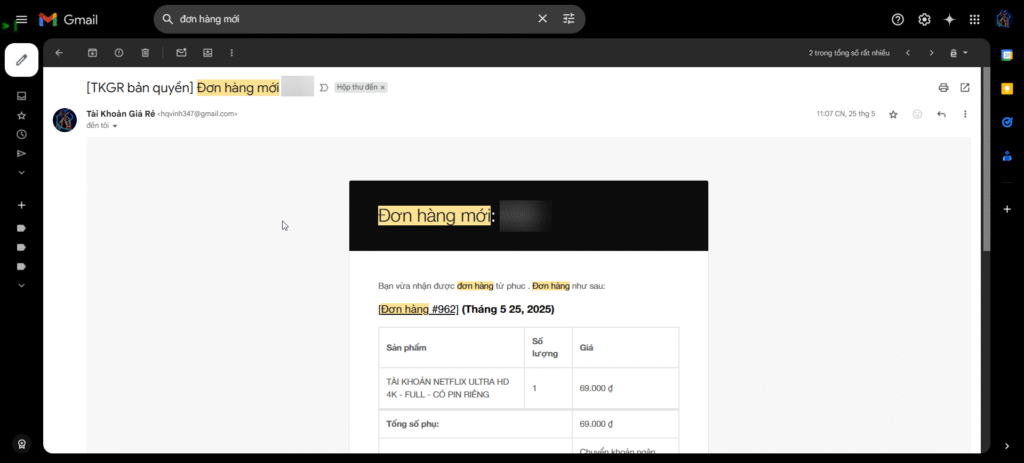The height and width of the screenshot is (463, 1024).
Task: Open Google Keep in the side panel
Action: pos(1006,88)
